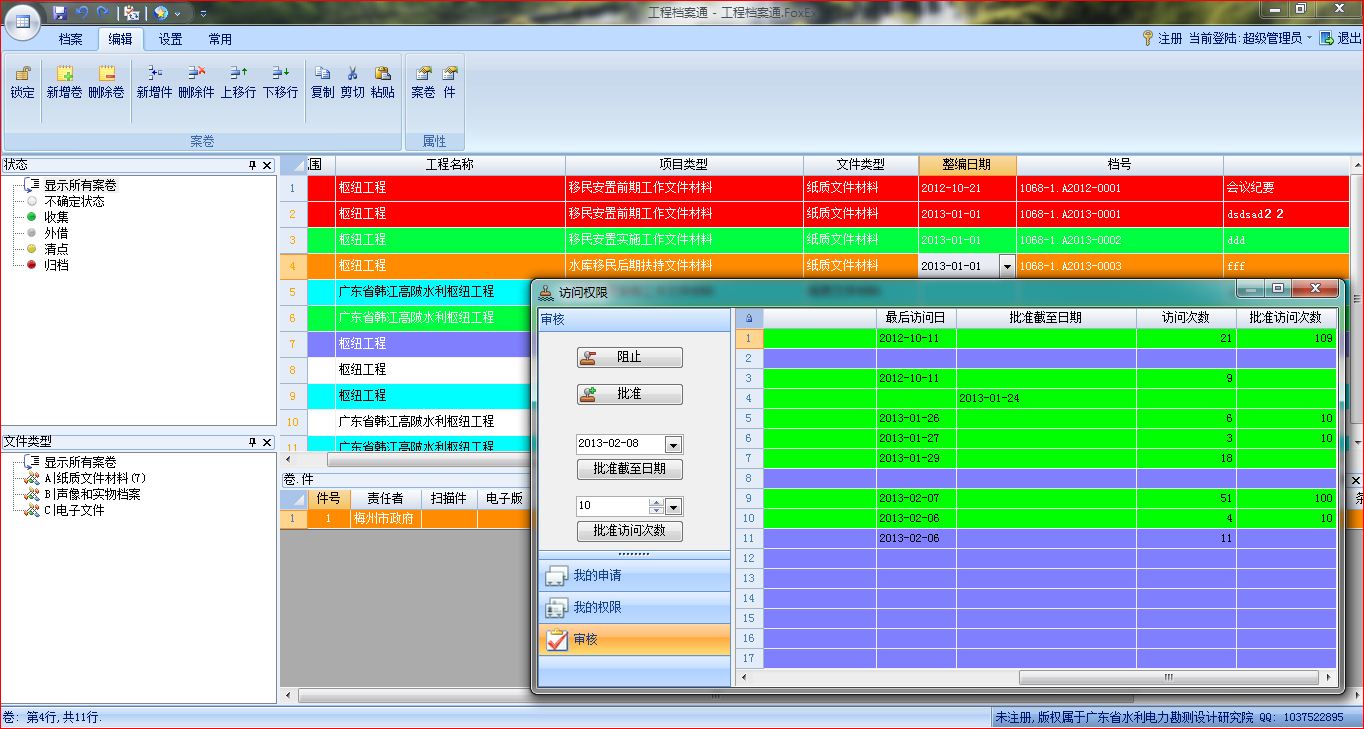Click the 退出 exit button

pyautogui.click(x=1340, y=38)
